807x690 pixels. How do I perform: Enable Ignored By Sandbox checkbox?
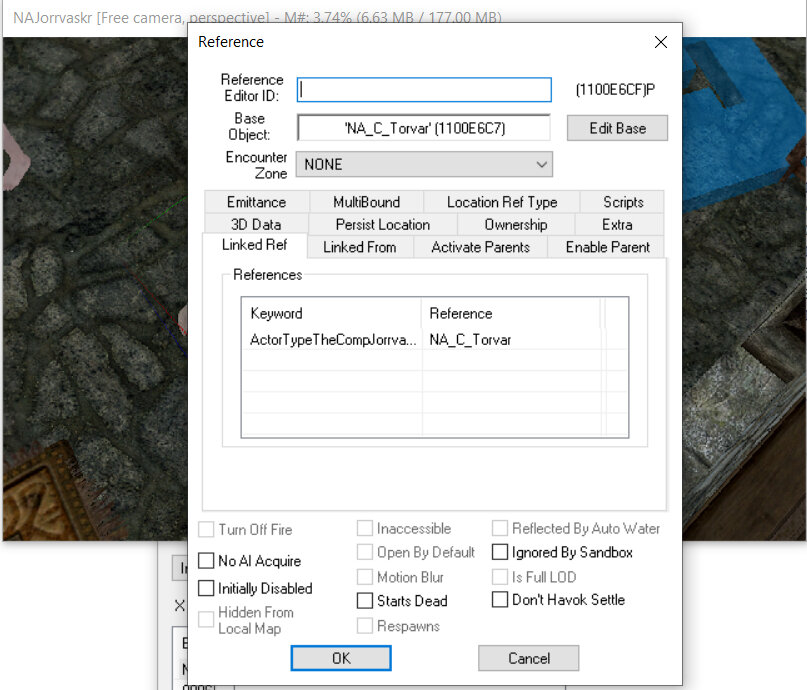[x=500, y=552]
